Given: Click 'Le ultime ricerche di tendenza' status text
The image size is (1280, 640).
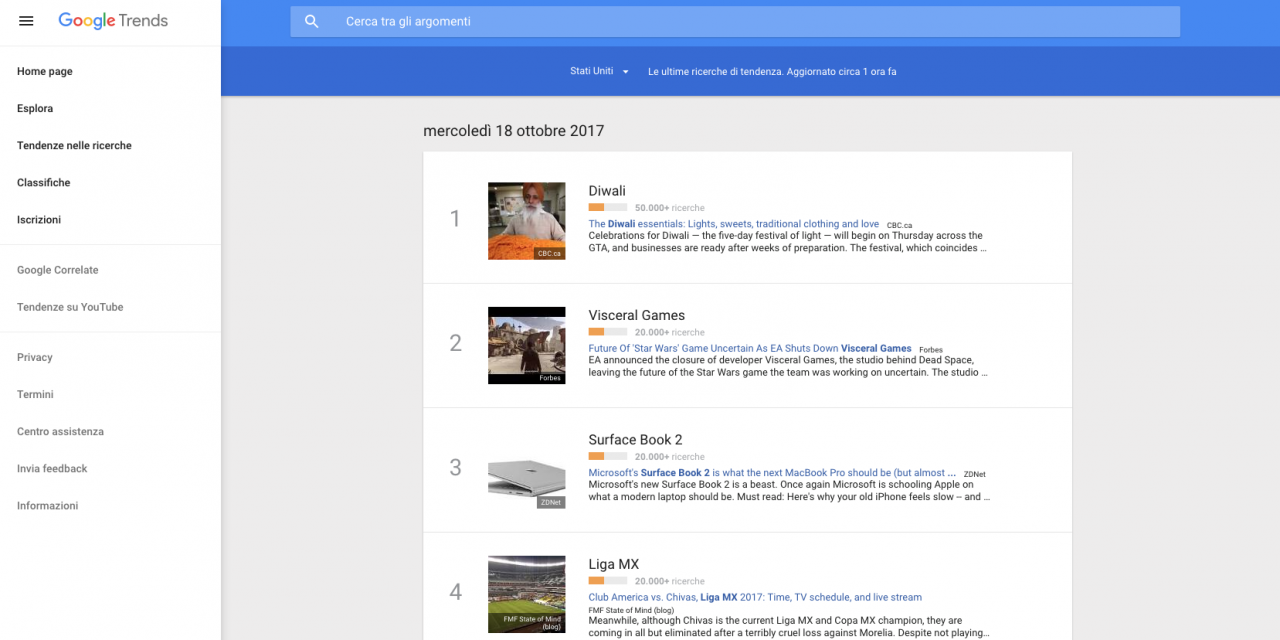Looking at the screenshot, I should [772, 72].
